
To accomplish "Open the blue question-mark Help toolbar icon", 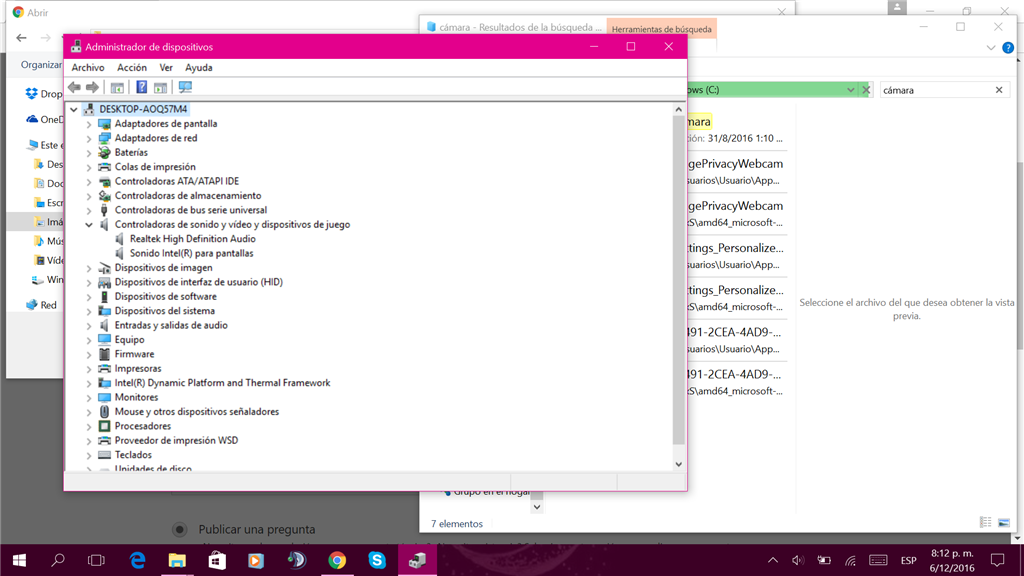I will click(141, 87).
